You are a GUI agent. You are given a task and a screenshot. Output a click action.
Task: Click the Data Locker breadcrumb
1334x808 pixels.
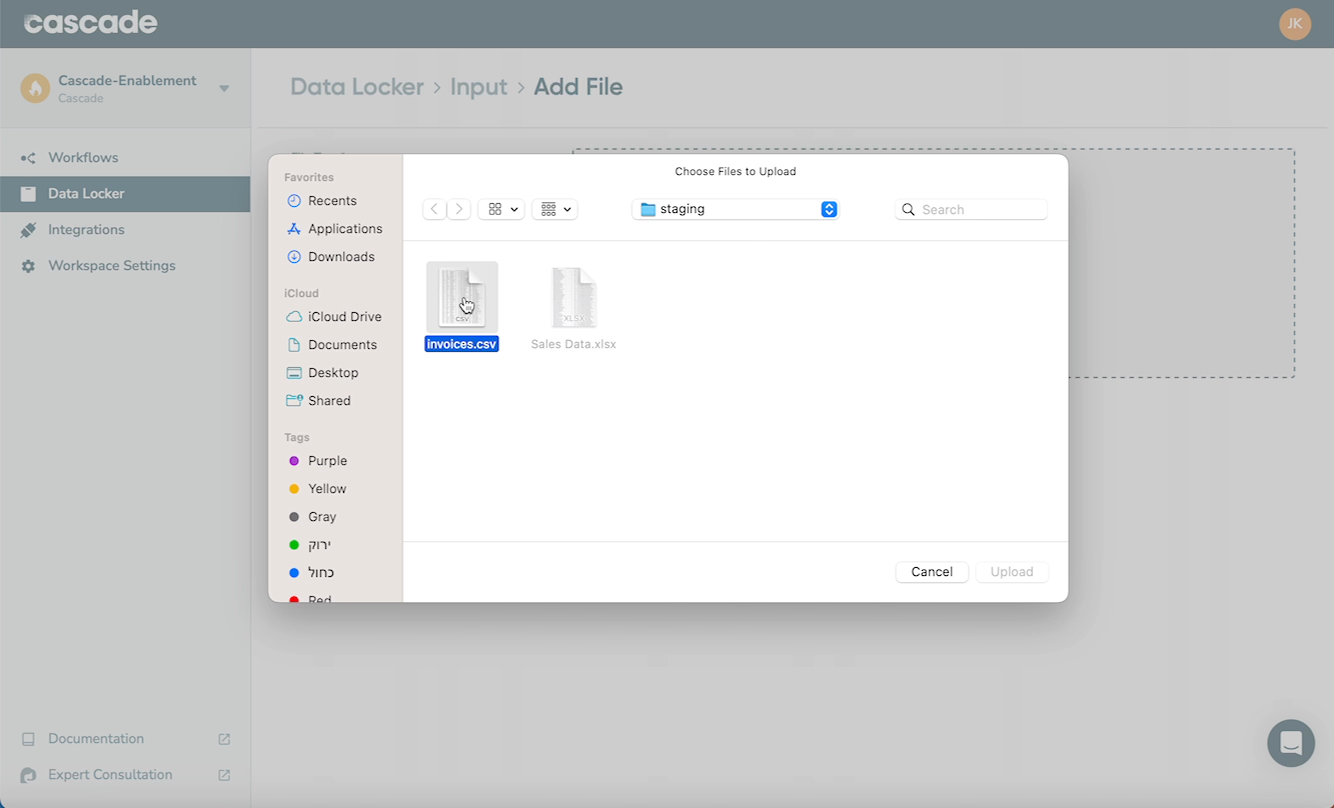coord(357,87)
